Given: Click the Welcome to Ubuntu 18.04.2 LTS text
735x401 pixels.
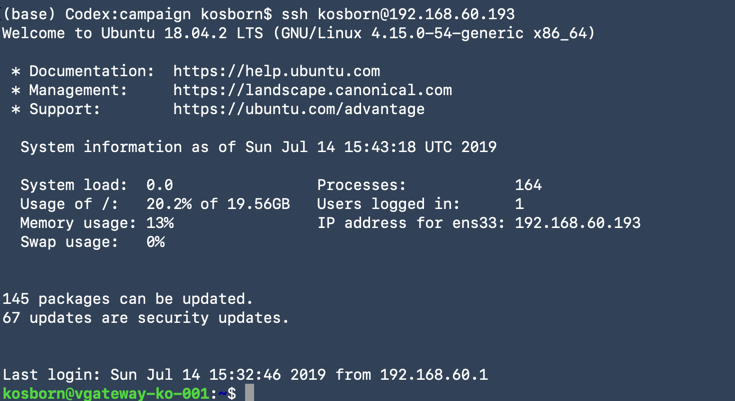Looking at the screenshot, I should coord(143,33).
